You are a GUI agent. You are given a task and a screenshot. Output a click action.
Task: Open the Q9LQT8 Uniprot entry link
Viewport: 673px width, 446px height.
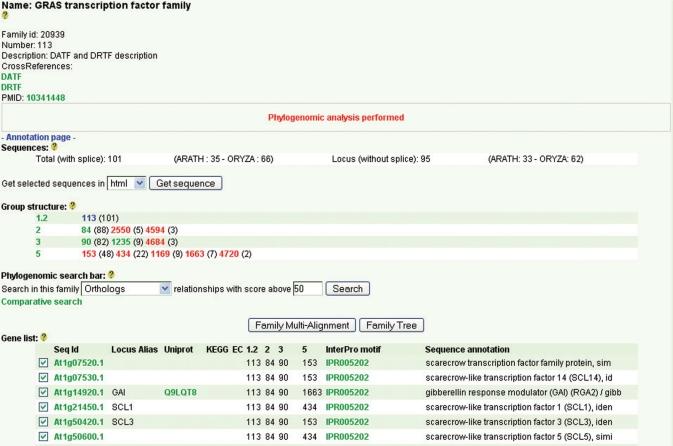(180, 393)
